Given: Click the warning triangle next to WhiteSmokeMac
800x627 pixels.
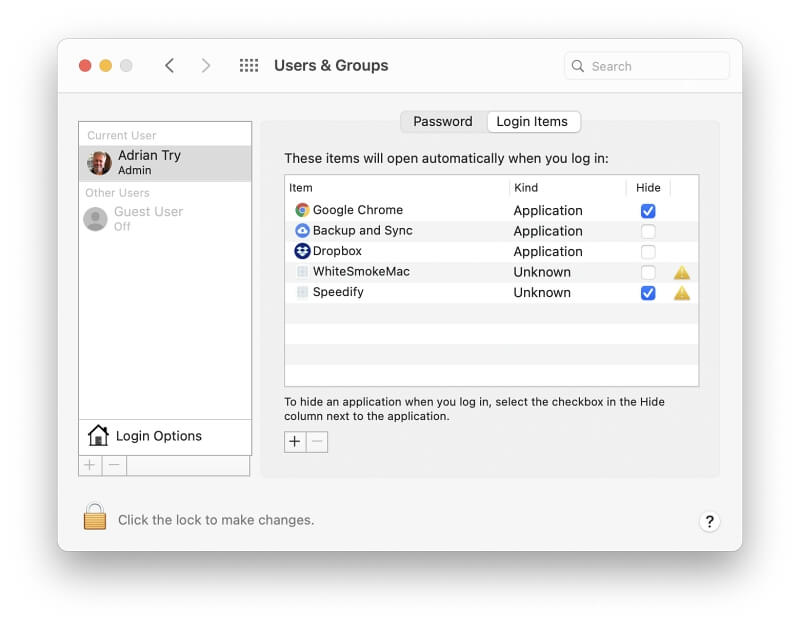Looking at the screenshot, I should click(x=682, y=272).
